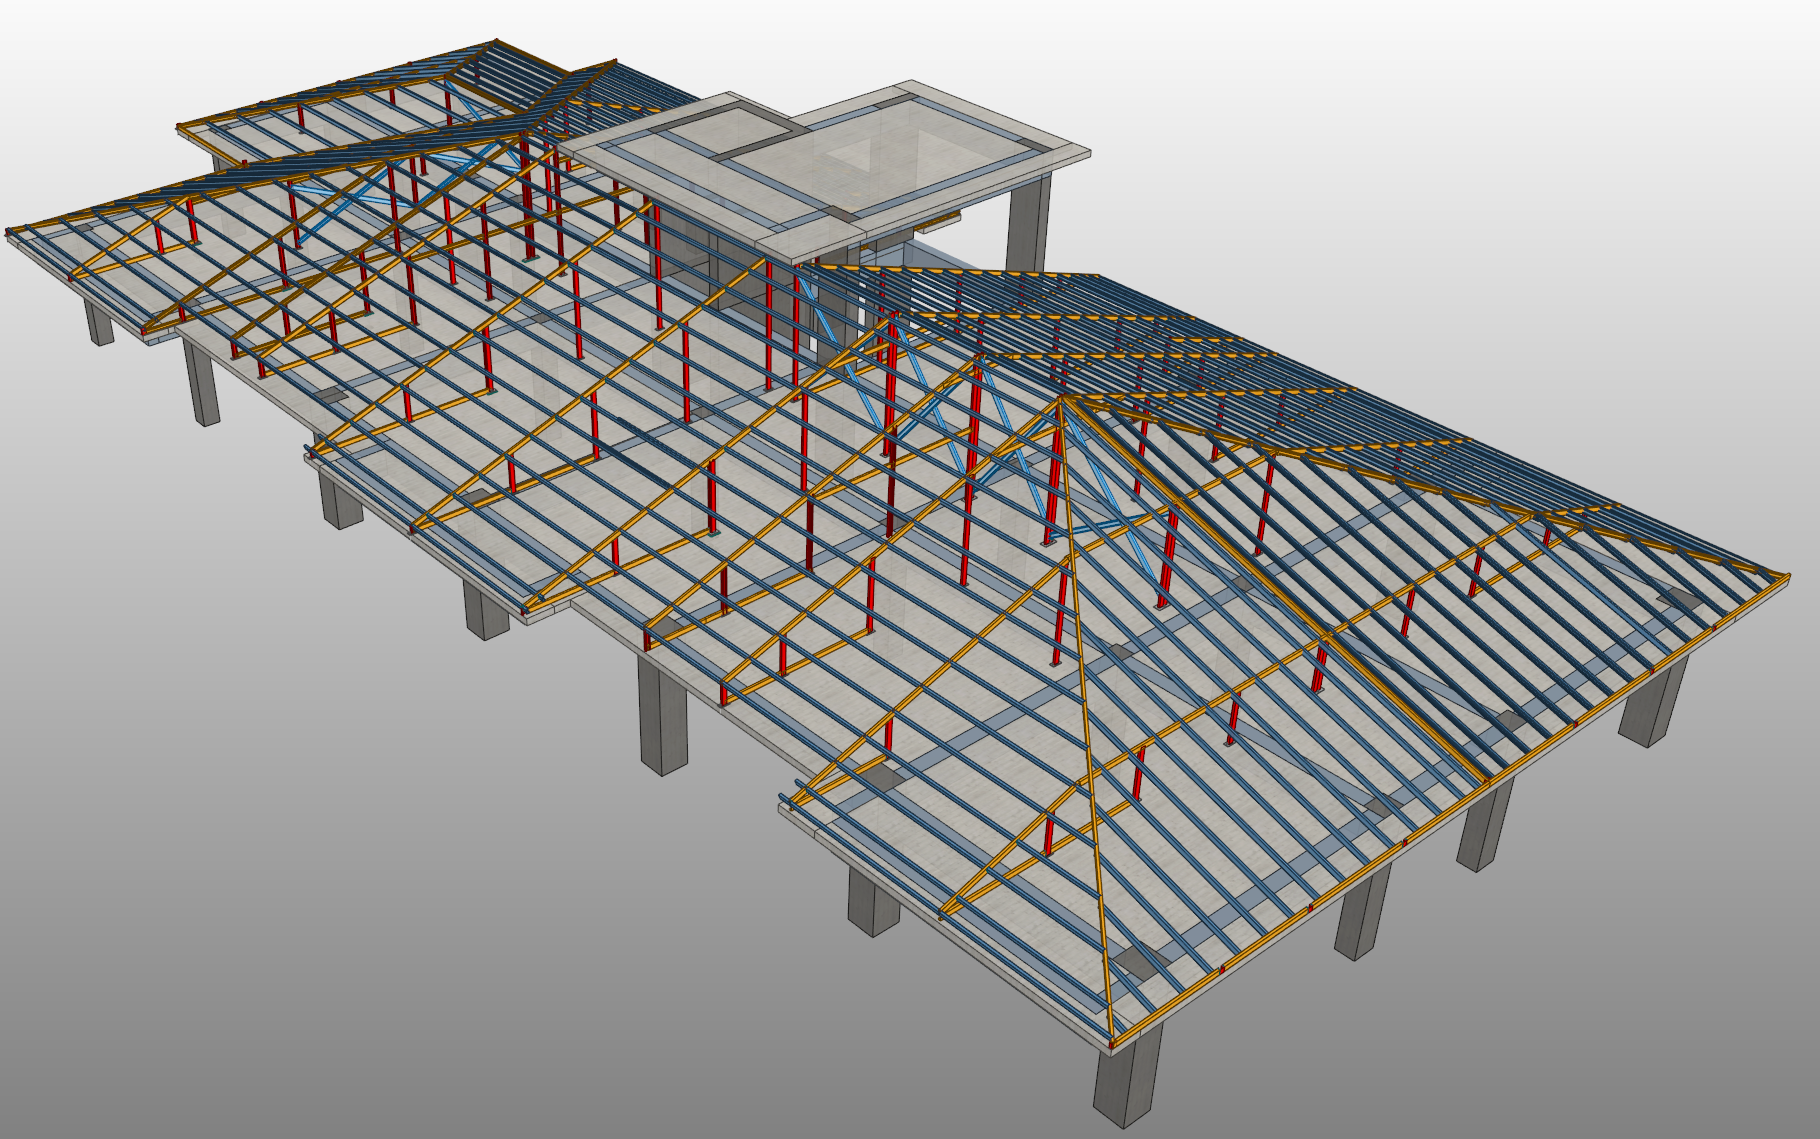Select the top-right corner of the flat concrete roof
The width and height of the screenshot is (1820, 1139).
(x=1086, y=153)
